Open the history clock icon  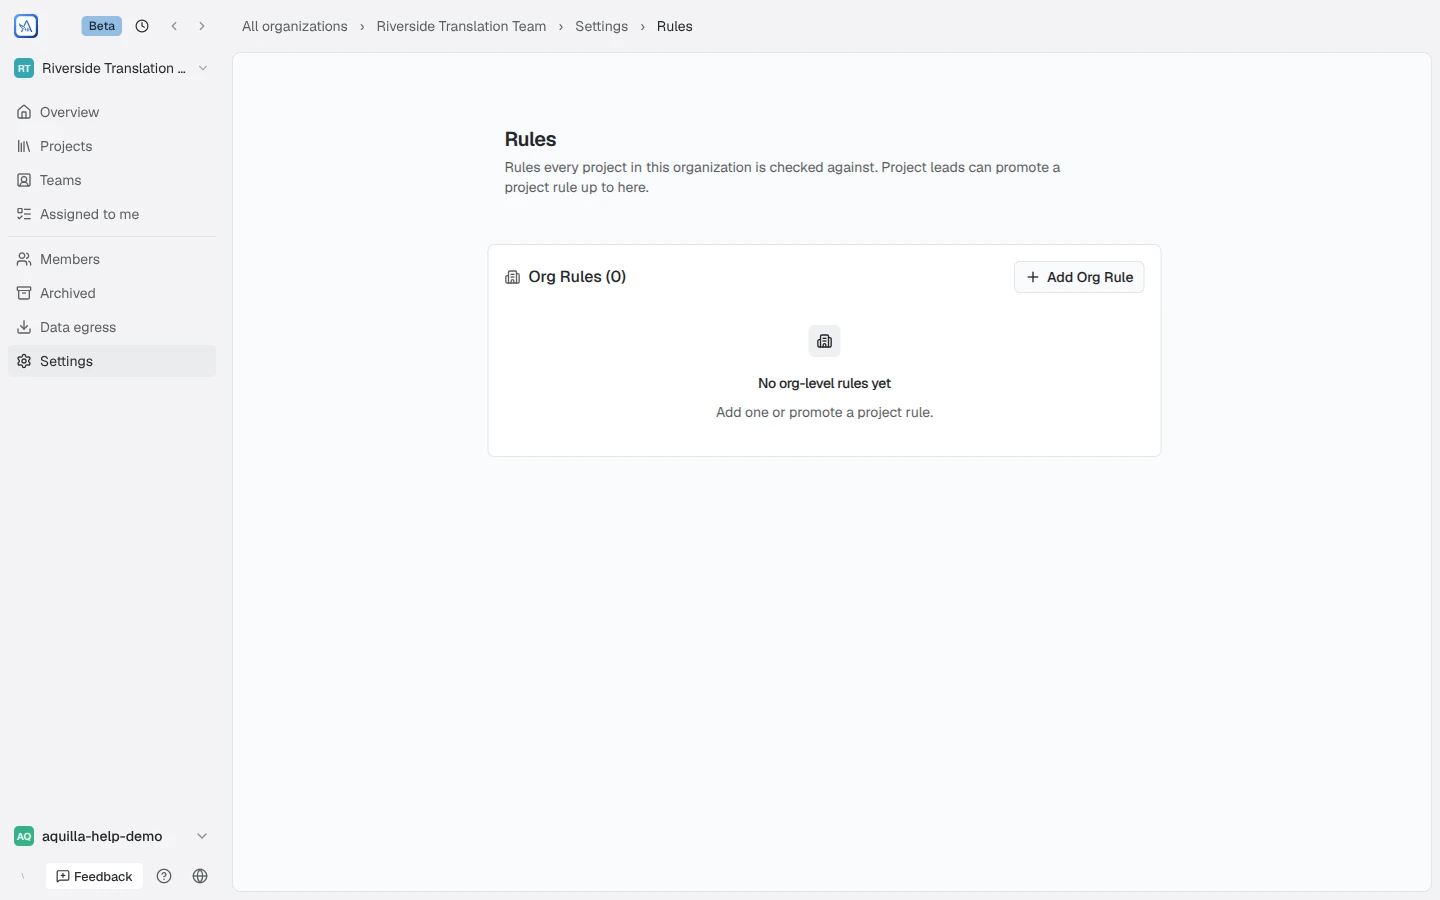point(142,26)
